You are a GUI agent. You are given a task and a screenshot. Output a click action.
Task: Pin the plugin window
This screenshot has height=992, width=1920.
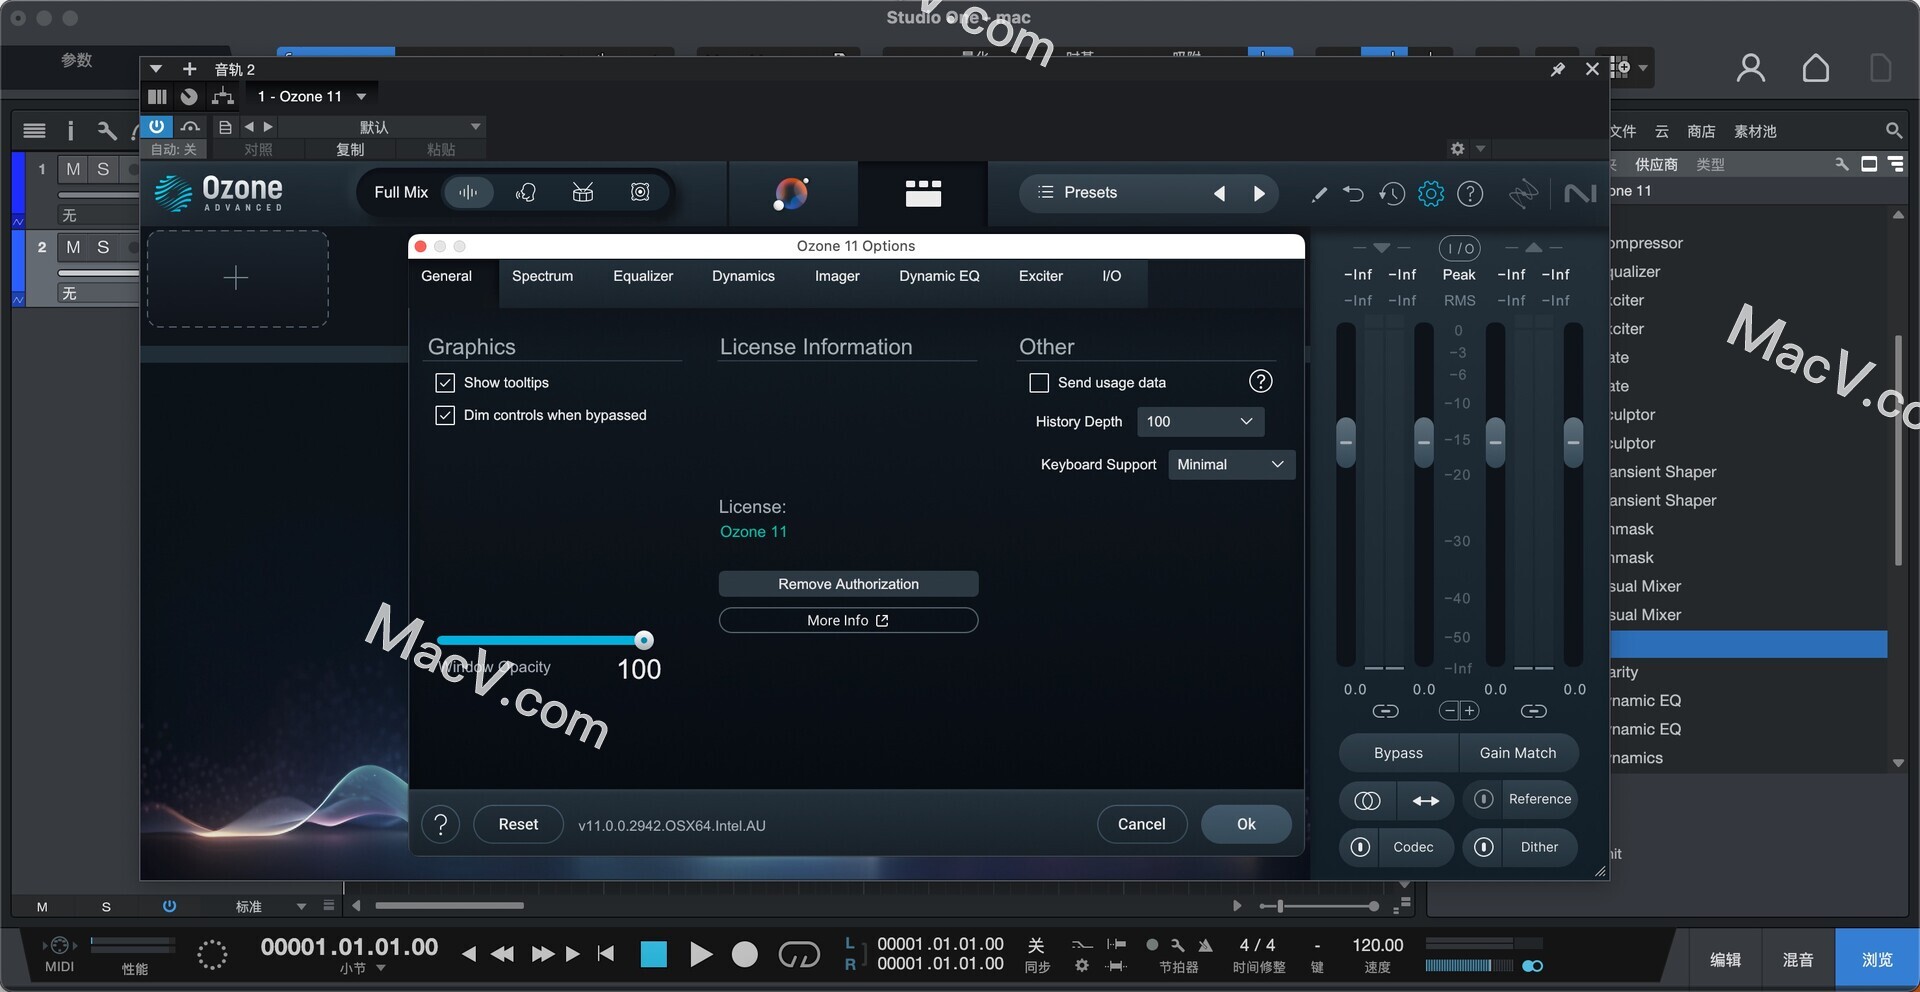coord(1557,69)
